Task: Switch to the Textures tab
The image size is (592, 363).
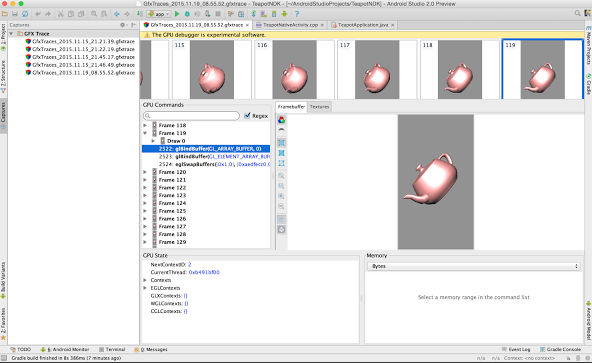Action: coord(319,107)
